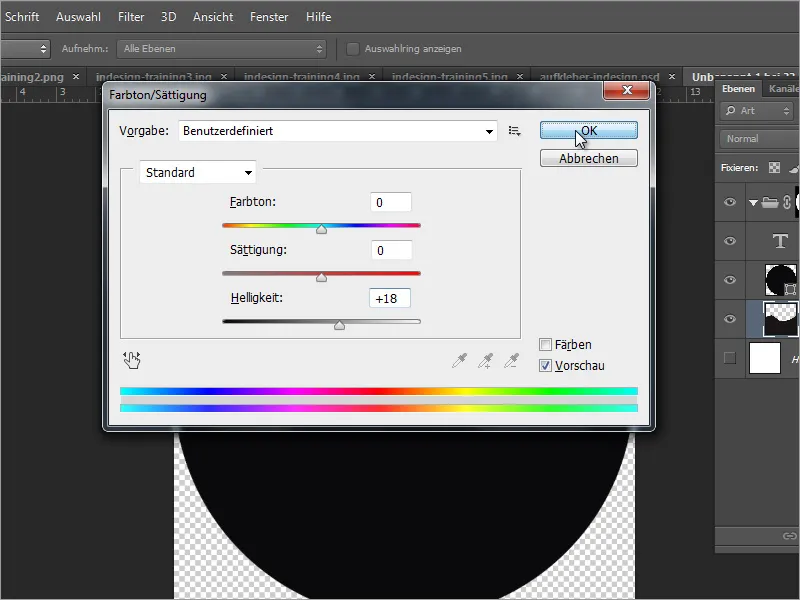
Task: Show the white background layer visibility box
Action: [x=730, y=358]
